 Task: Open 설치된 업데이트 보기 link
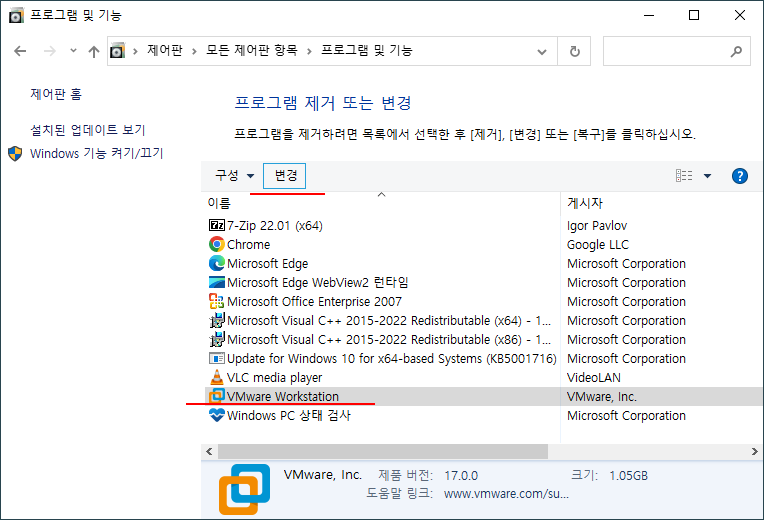(88, 130)
